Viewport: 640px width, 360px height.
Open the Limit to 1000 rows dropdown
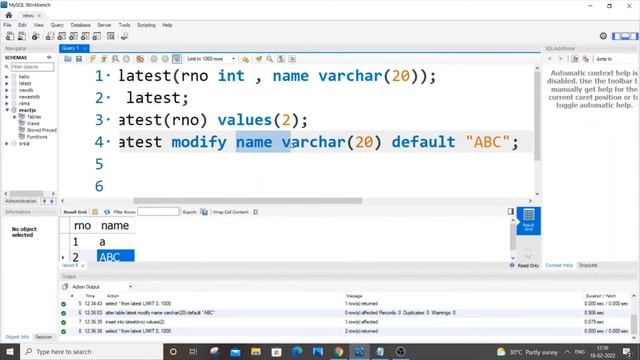[x=211, y=59]
